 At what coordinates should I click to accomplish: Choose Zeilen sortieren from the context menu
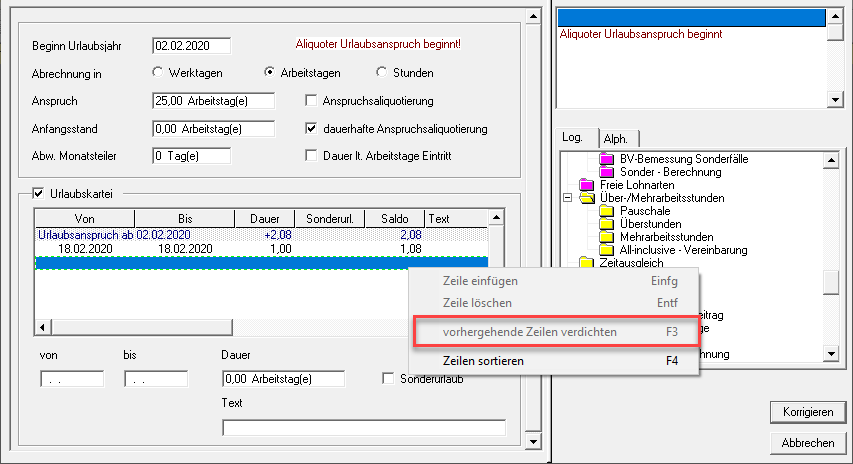483,361
